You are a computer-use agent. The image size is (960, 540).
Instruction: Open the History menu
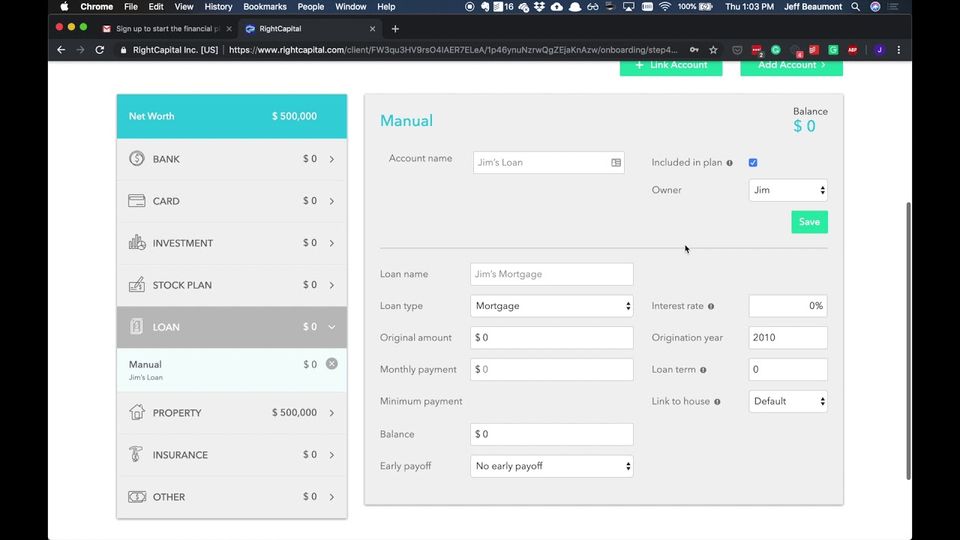tap(218, 7)
